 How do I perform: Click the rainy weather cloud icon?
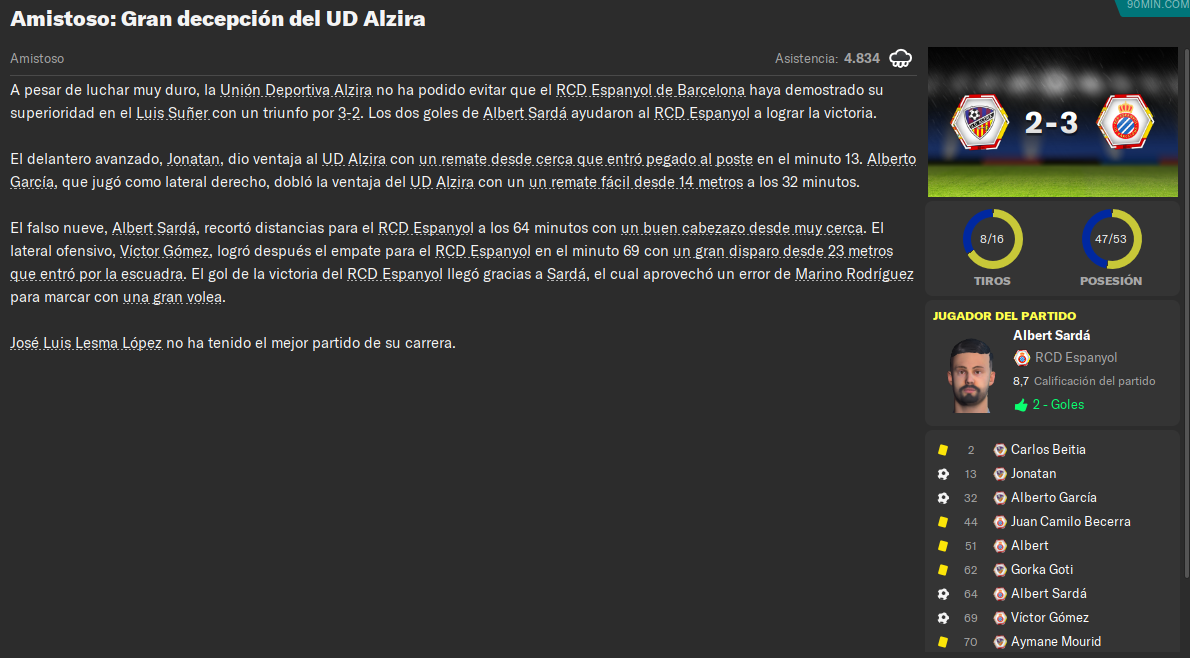pos(900,58)
